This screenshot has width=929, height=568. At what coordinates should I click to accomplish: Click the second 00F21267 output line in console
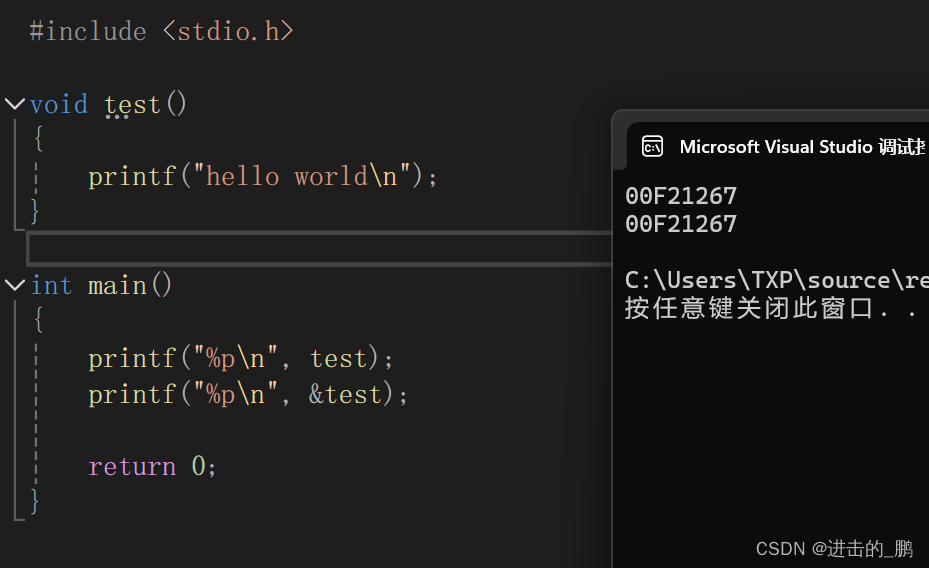coord(681,224)
